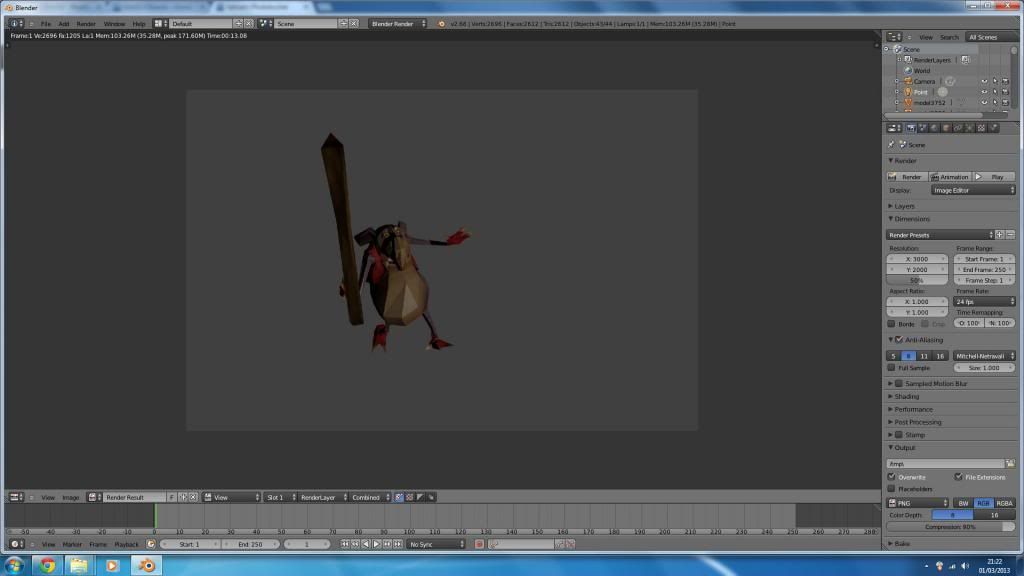Open the Physics properties tab icon

pos(993,129)
